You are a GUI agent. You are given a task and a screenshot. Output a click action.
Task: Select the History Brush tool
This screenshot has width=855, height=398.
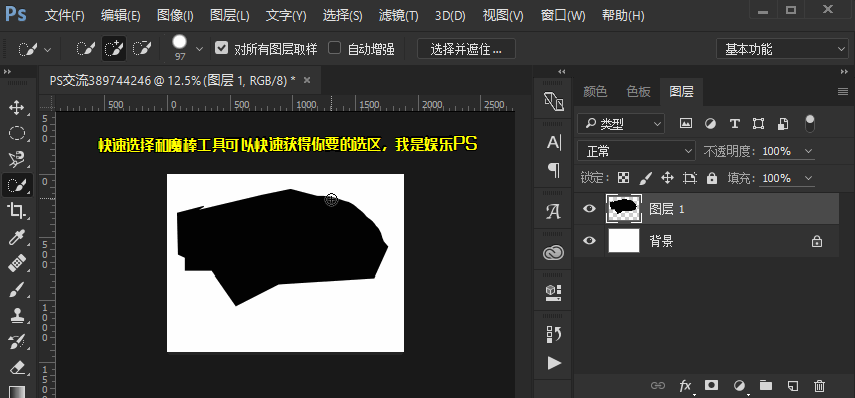pos(17,342)
